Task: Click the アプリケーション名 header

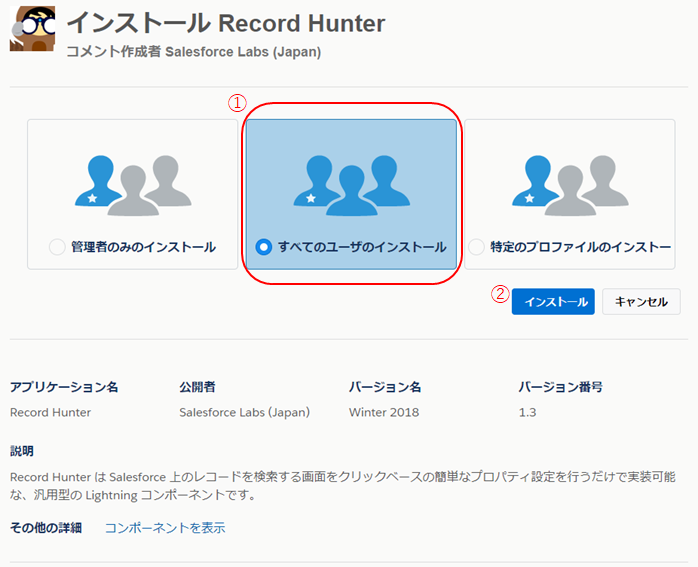Action: click(x=64, y=387)
